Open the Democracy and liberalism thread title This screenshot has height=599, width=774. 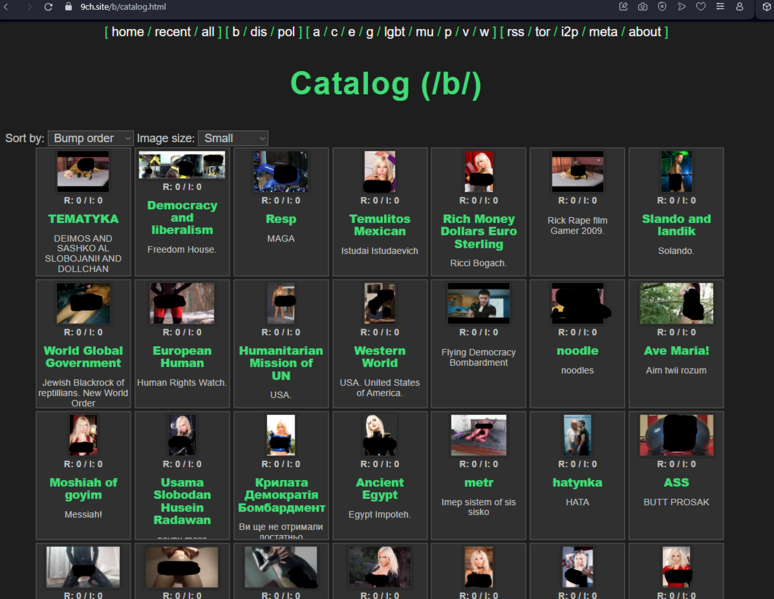click(x=182, y=218)
